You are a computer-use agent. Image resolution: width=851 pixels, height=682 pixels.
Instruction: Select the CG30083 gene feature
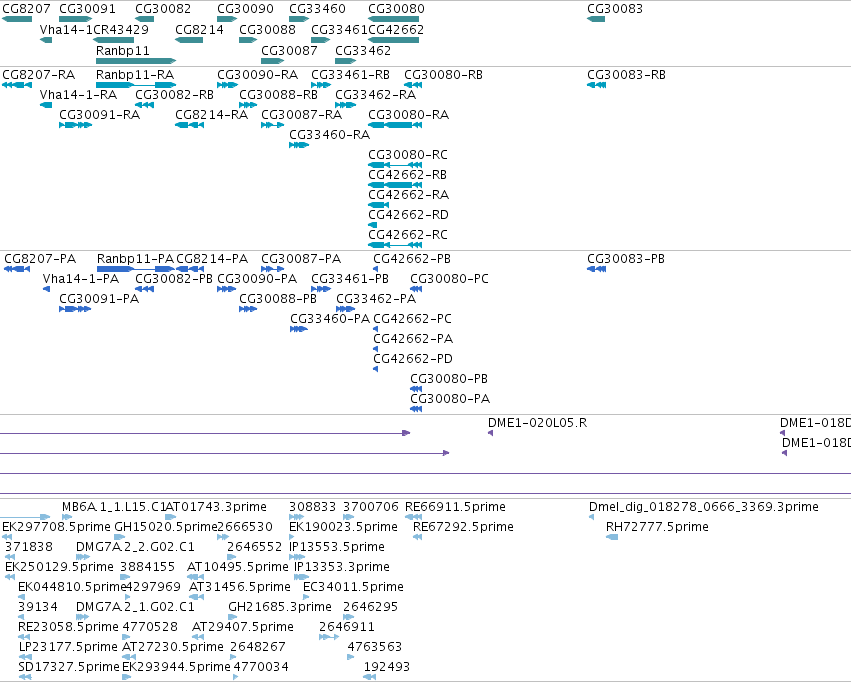point(596,20)
